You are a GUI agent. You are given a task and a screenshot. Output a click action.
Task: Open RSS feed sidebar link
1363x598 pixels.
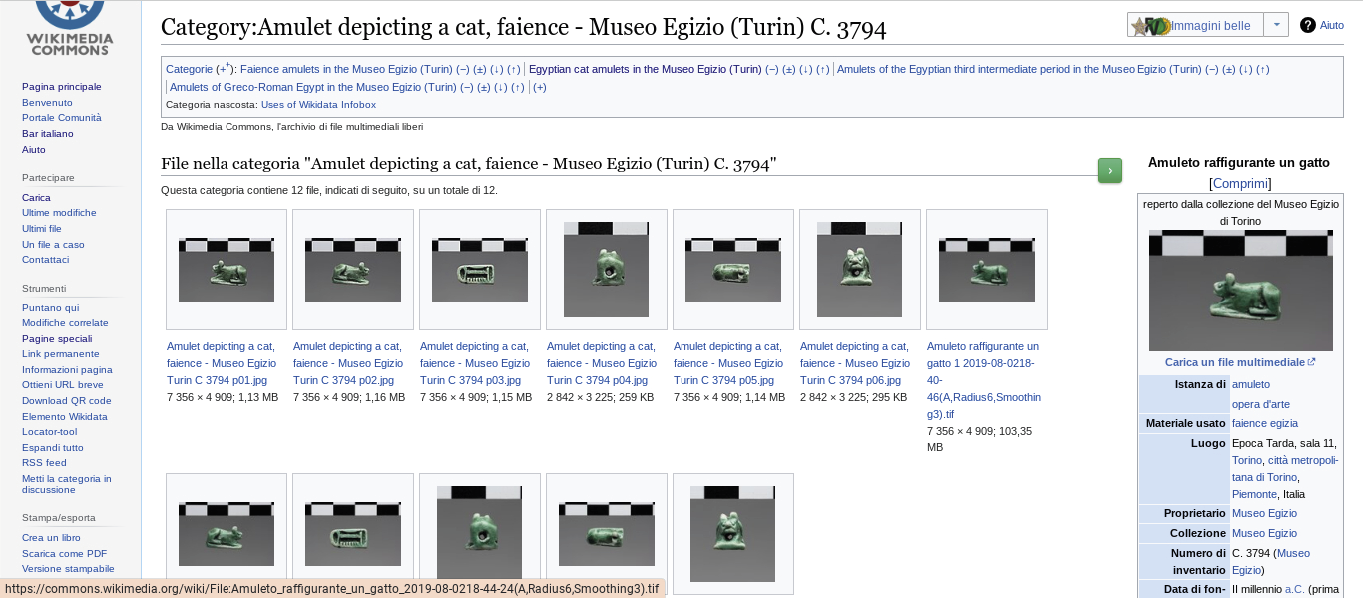pos(44,462)
